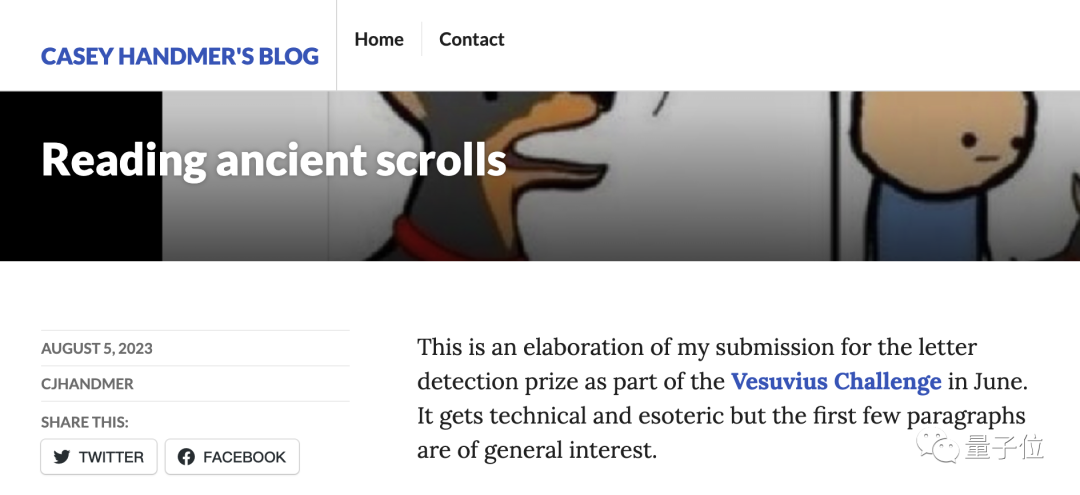Click the WeChat logo watermark icon
The width and height of the screenshot is (1080, 495).
(x=937, y=445)
